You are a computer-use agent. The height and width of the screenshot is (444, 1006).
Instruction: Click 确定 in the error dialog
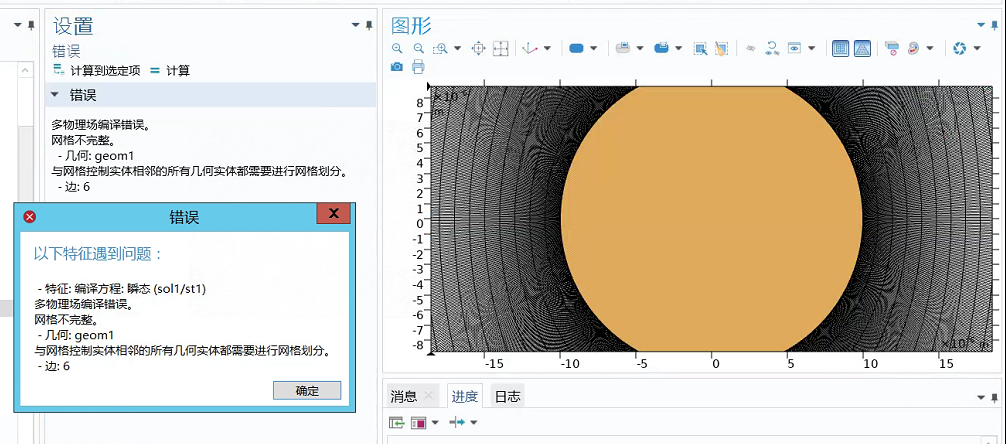(307, 391)
